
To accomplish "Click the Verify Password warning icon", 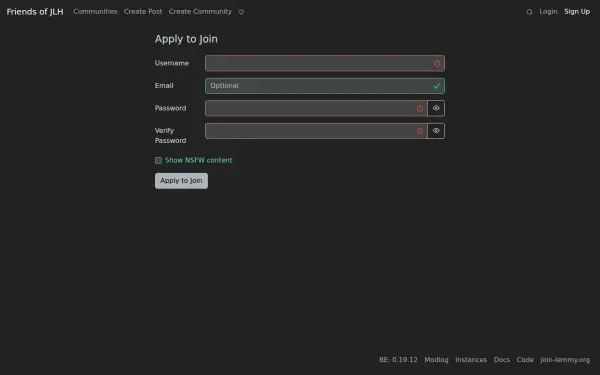I will [x=420, y=131].
